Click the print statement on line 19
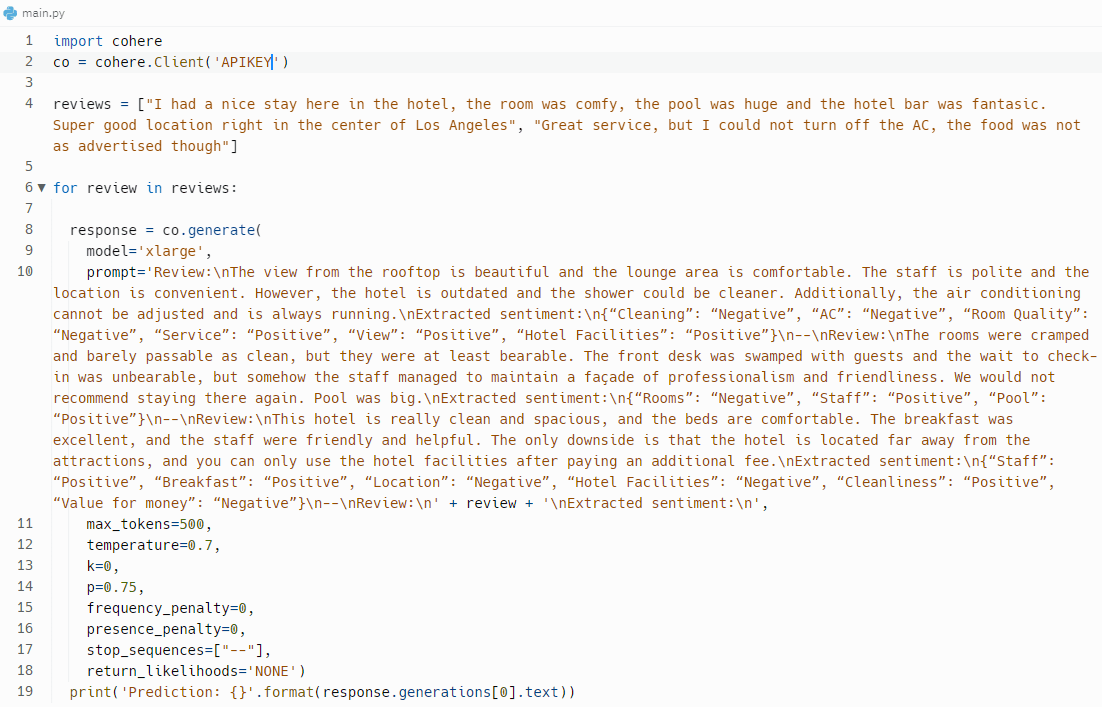1102x707 pixels. pyautogui.click(x=323, y=692)
